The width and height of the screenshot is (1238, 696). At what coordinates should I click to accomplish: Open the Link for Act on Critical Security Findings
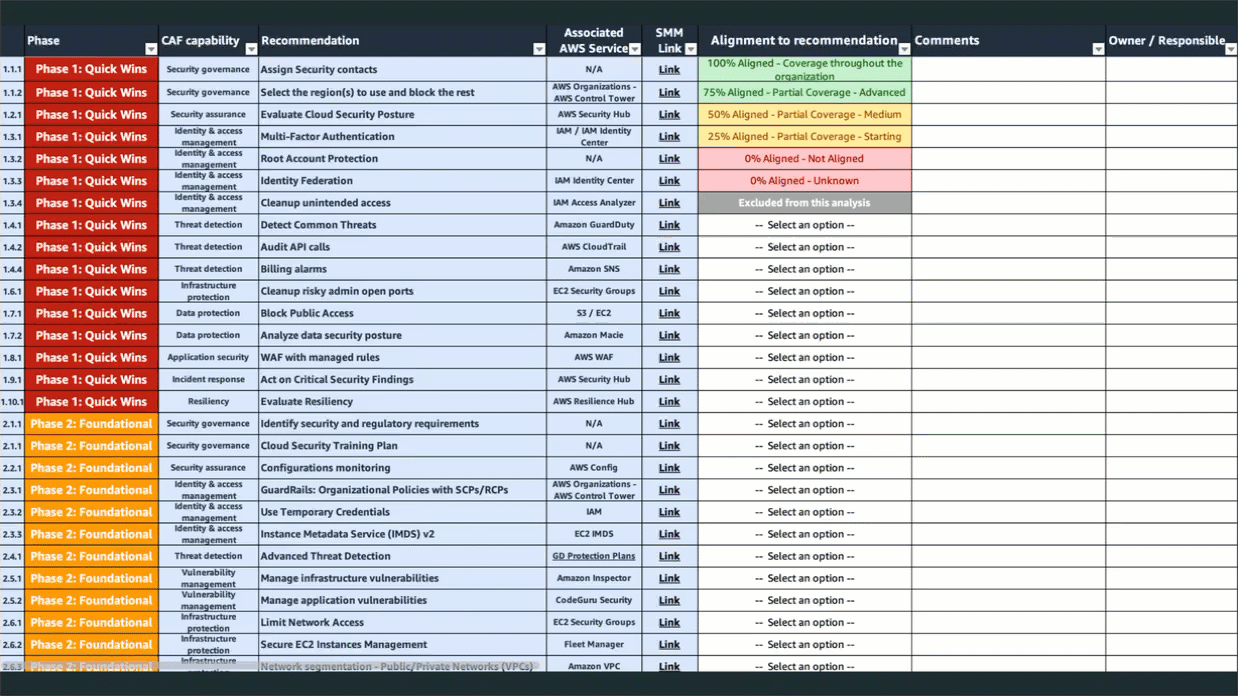tap(669, 379)
